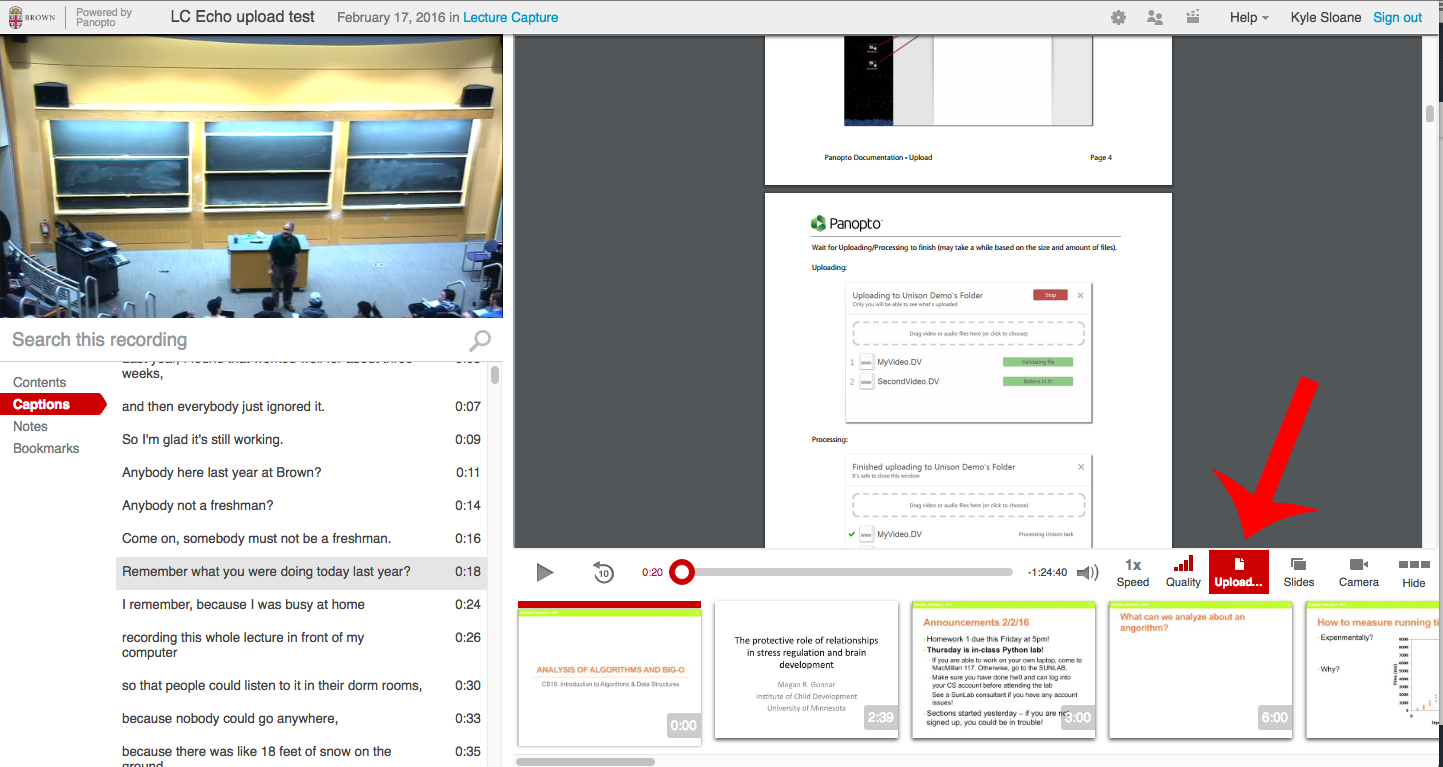The image size is (1443, 767).
Task: Click the search magnifier icon
Action: [x=480, y=340]
